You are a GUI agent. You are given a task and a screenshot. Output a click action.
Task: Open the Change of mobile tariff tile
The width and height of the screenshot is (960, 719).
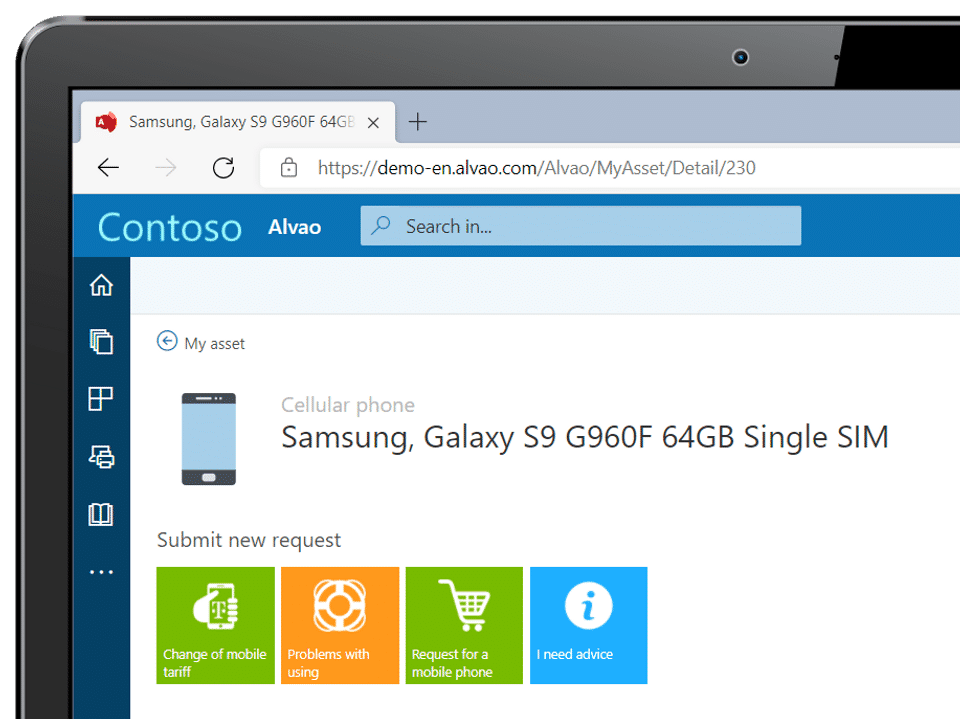216,625
